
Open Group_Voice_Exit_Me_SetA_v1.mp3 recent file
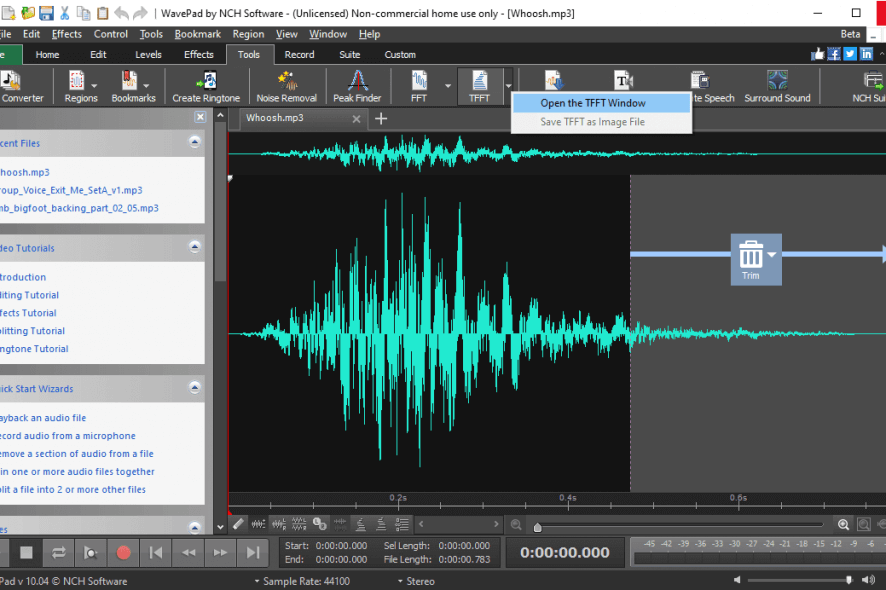(71, 190)
